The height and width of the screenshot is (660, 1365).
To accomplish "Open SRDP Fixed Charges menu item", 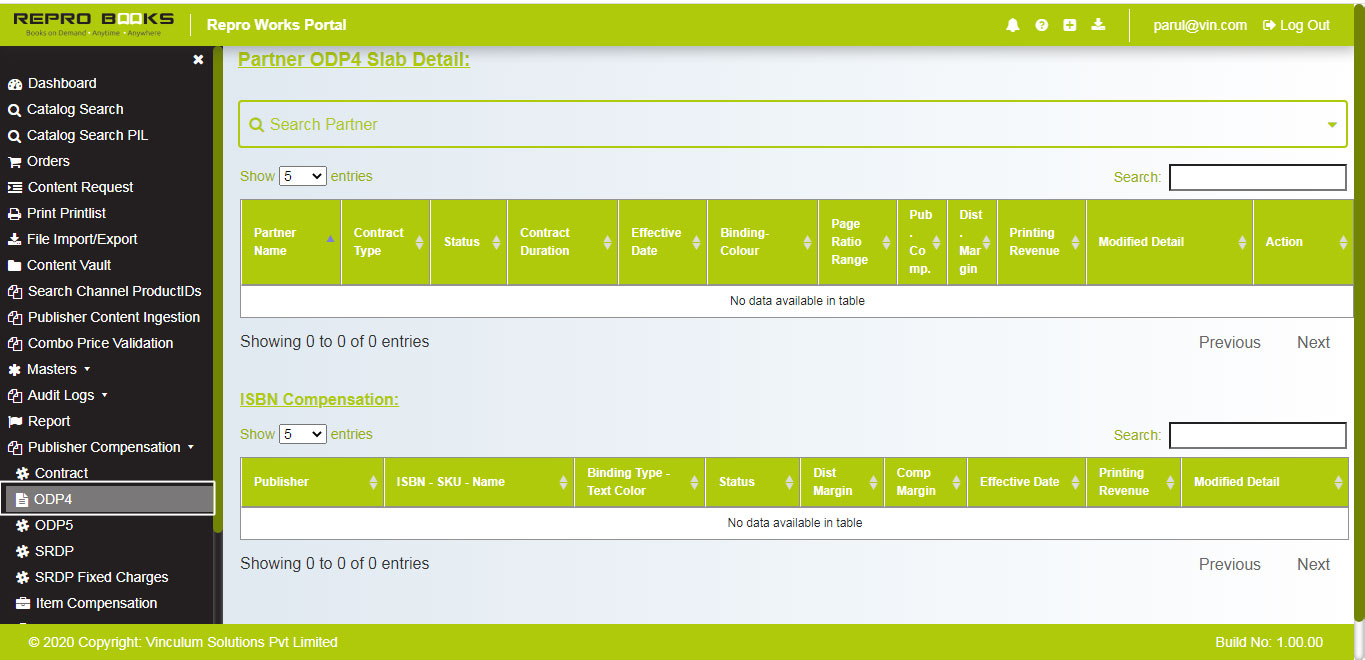I will [x=100, y=577].
